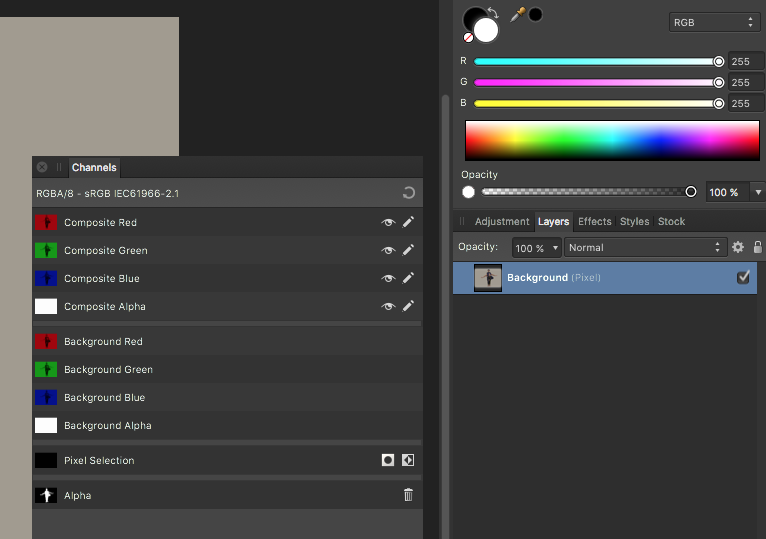766x539 pixels.
Task: Select the Background Red channel row
Action: pos(227,341)
